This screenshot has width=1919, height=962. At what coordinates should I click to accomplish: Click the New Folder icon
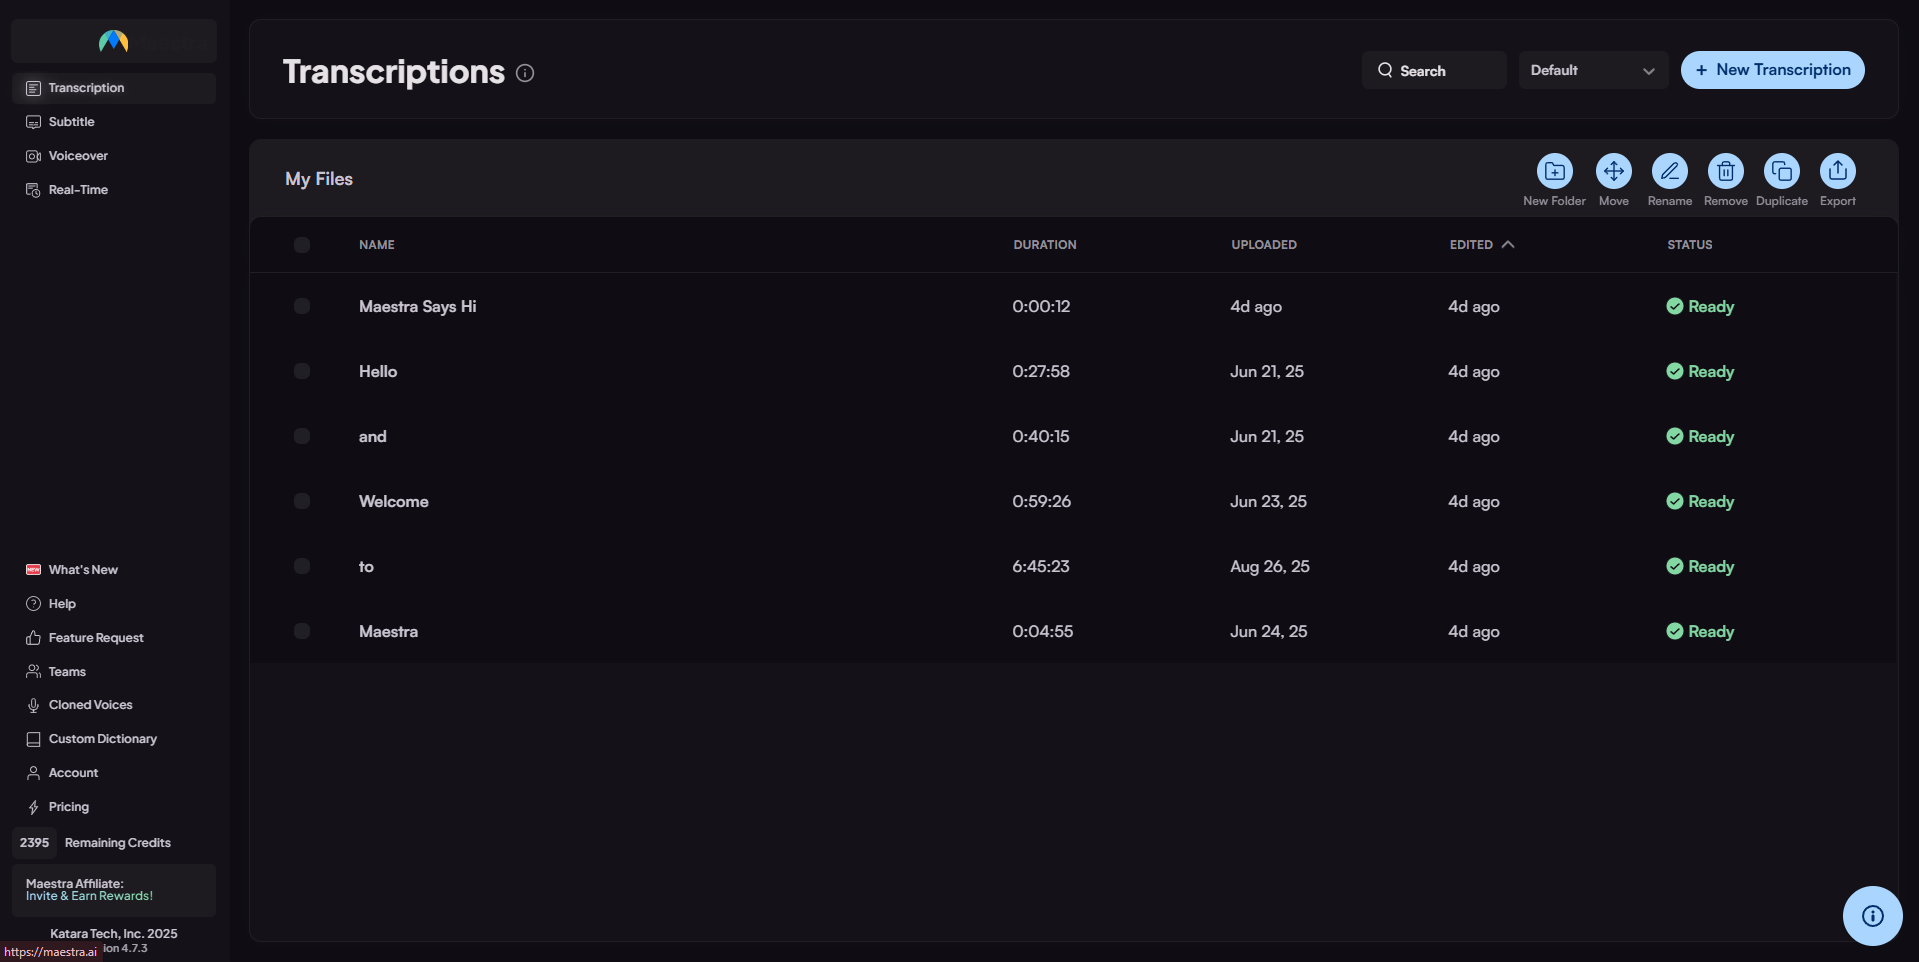(x=1554, y=171)
